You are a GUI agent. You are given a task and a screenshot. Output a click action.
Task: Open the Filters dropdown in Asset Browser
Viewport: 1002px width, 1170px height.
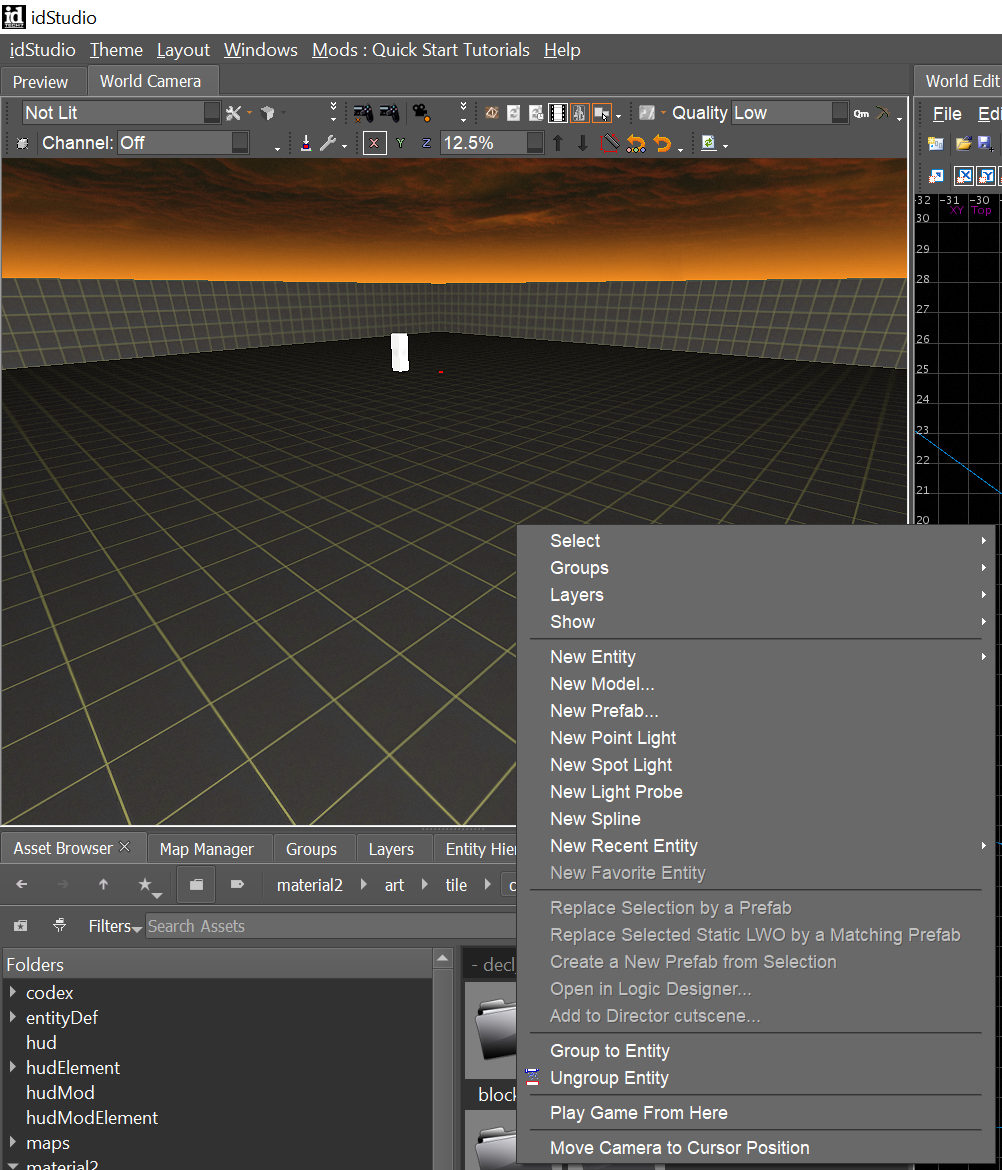point(115,926)
